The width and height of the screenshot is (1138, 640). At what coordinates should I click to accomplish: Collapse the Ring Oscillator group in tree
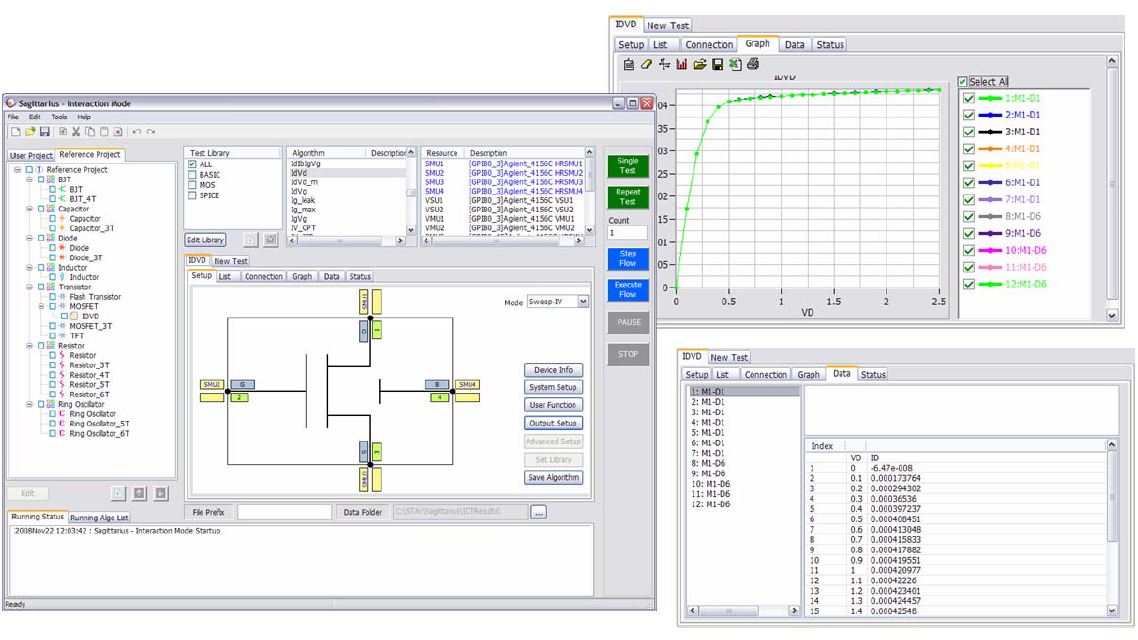29,405
